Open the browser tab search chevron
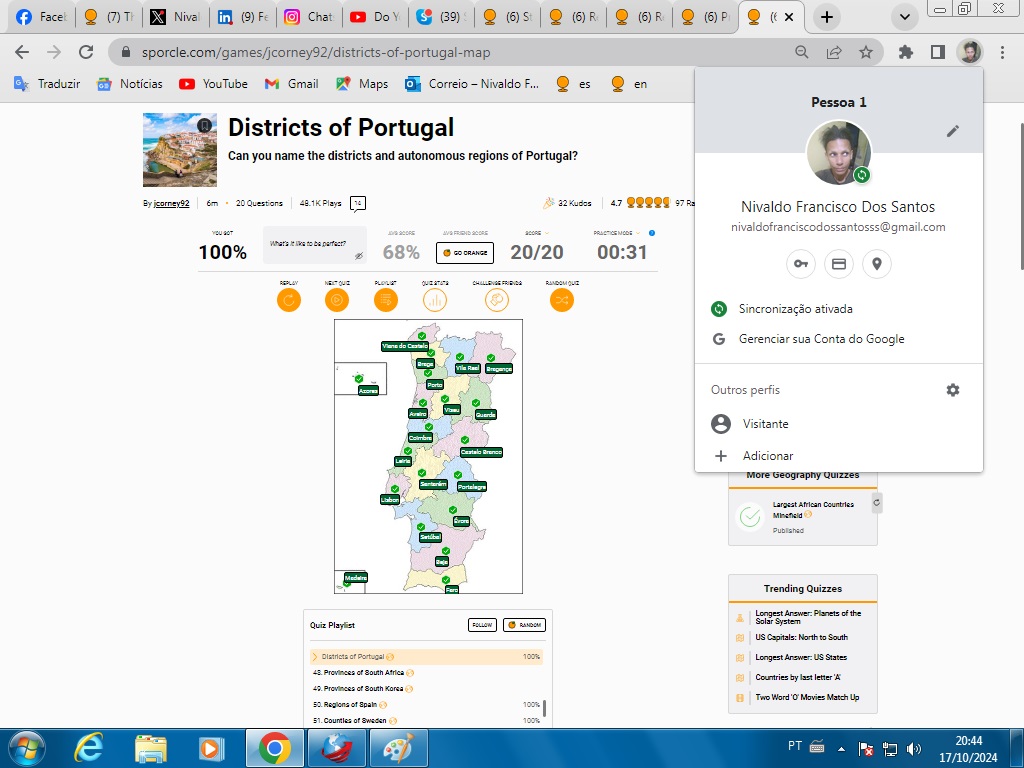 click(x=903, y=18)
